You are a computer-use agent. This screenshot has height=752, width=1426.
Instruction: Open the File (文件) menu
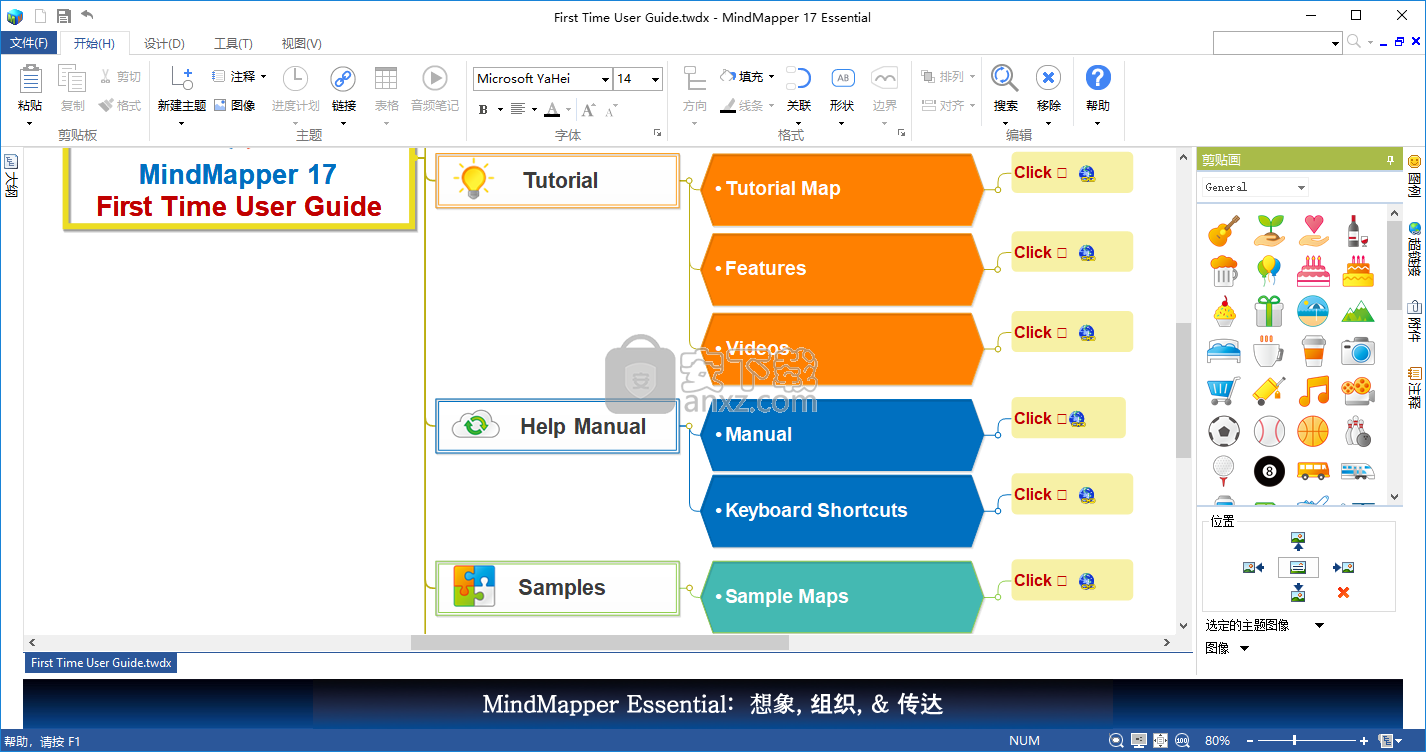(x=29, y=43)
